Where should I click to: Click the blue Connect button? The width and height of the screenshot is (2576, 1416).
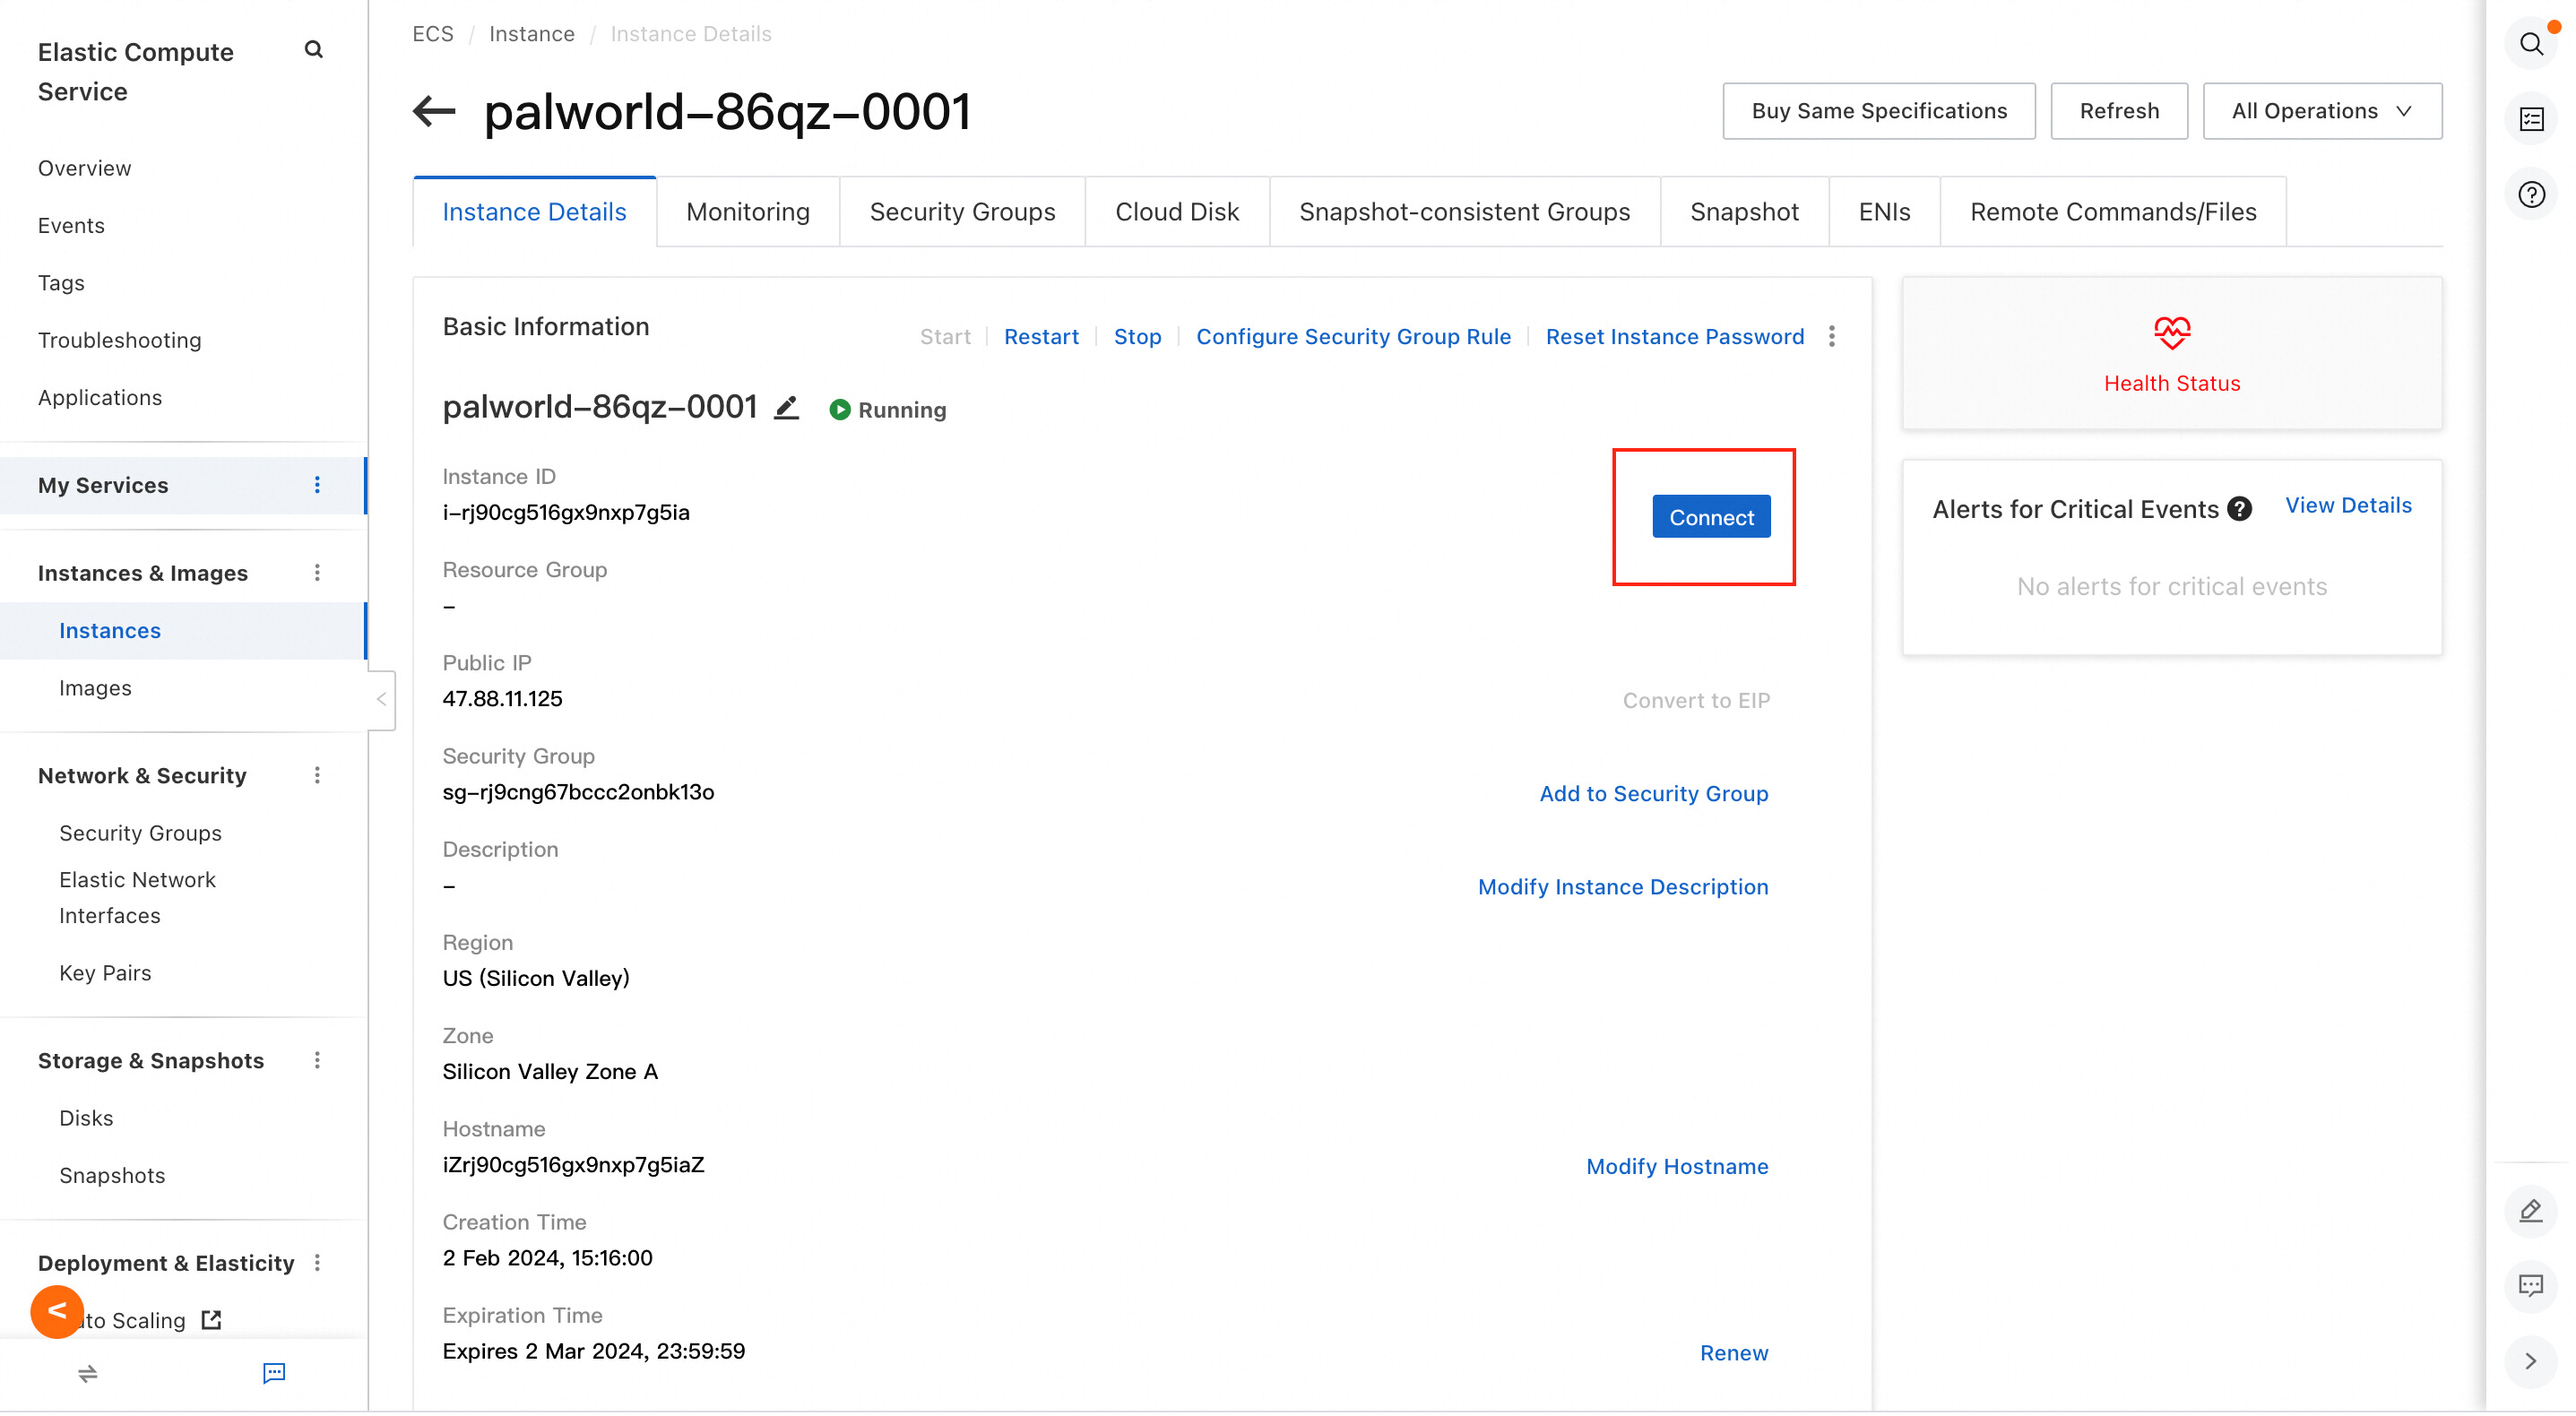[x=1711, y=517]
